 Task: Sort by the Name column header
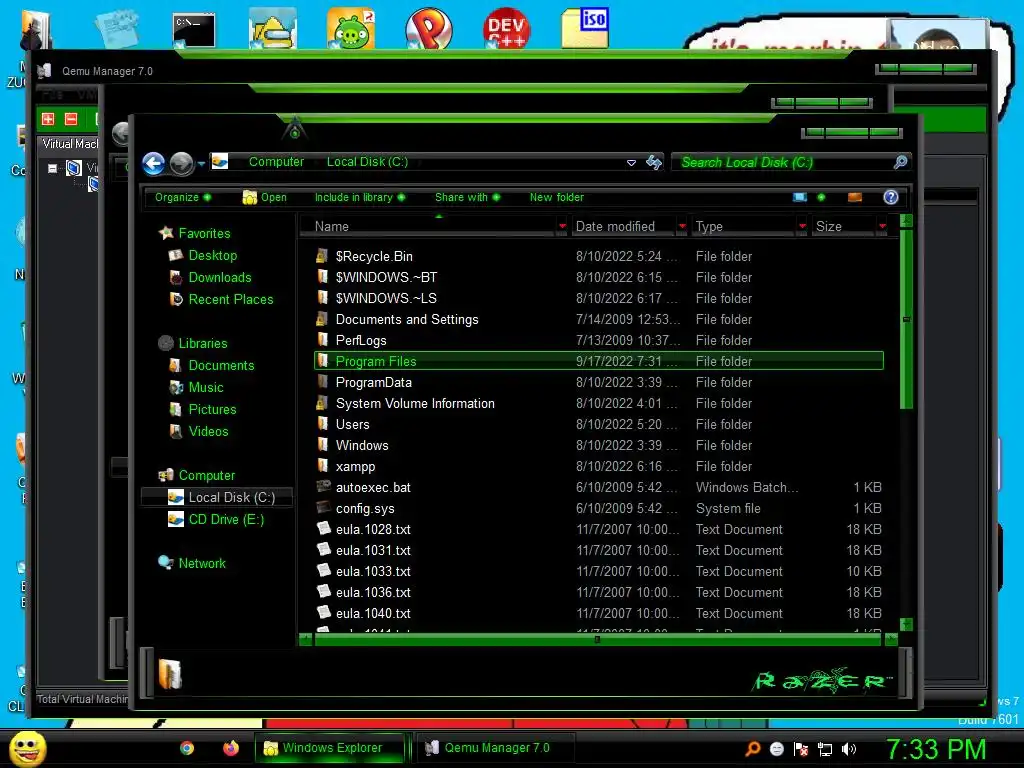(428, 227)
